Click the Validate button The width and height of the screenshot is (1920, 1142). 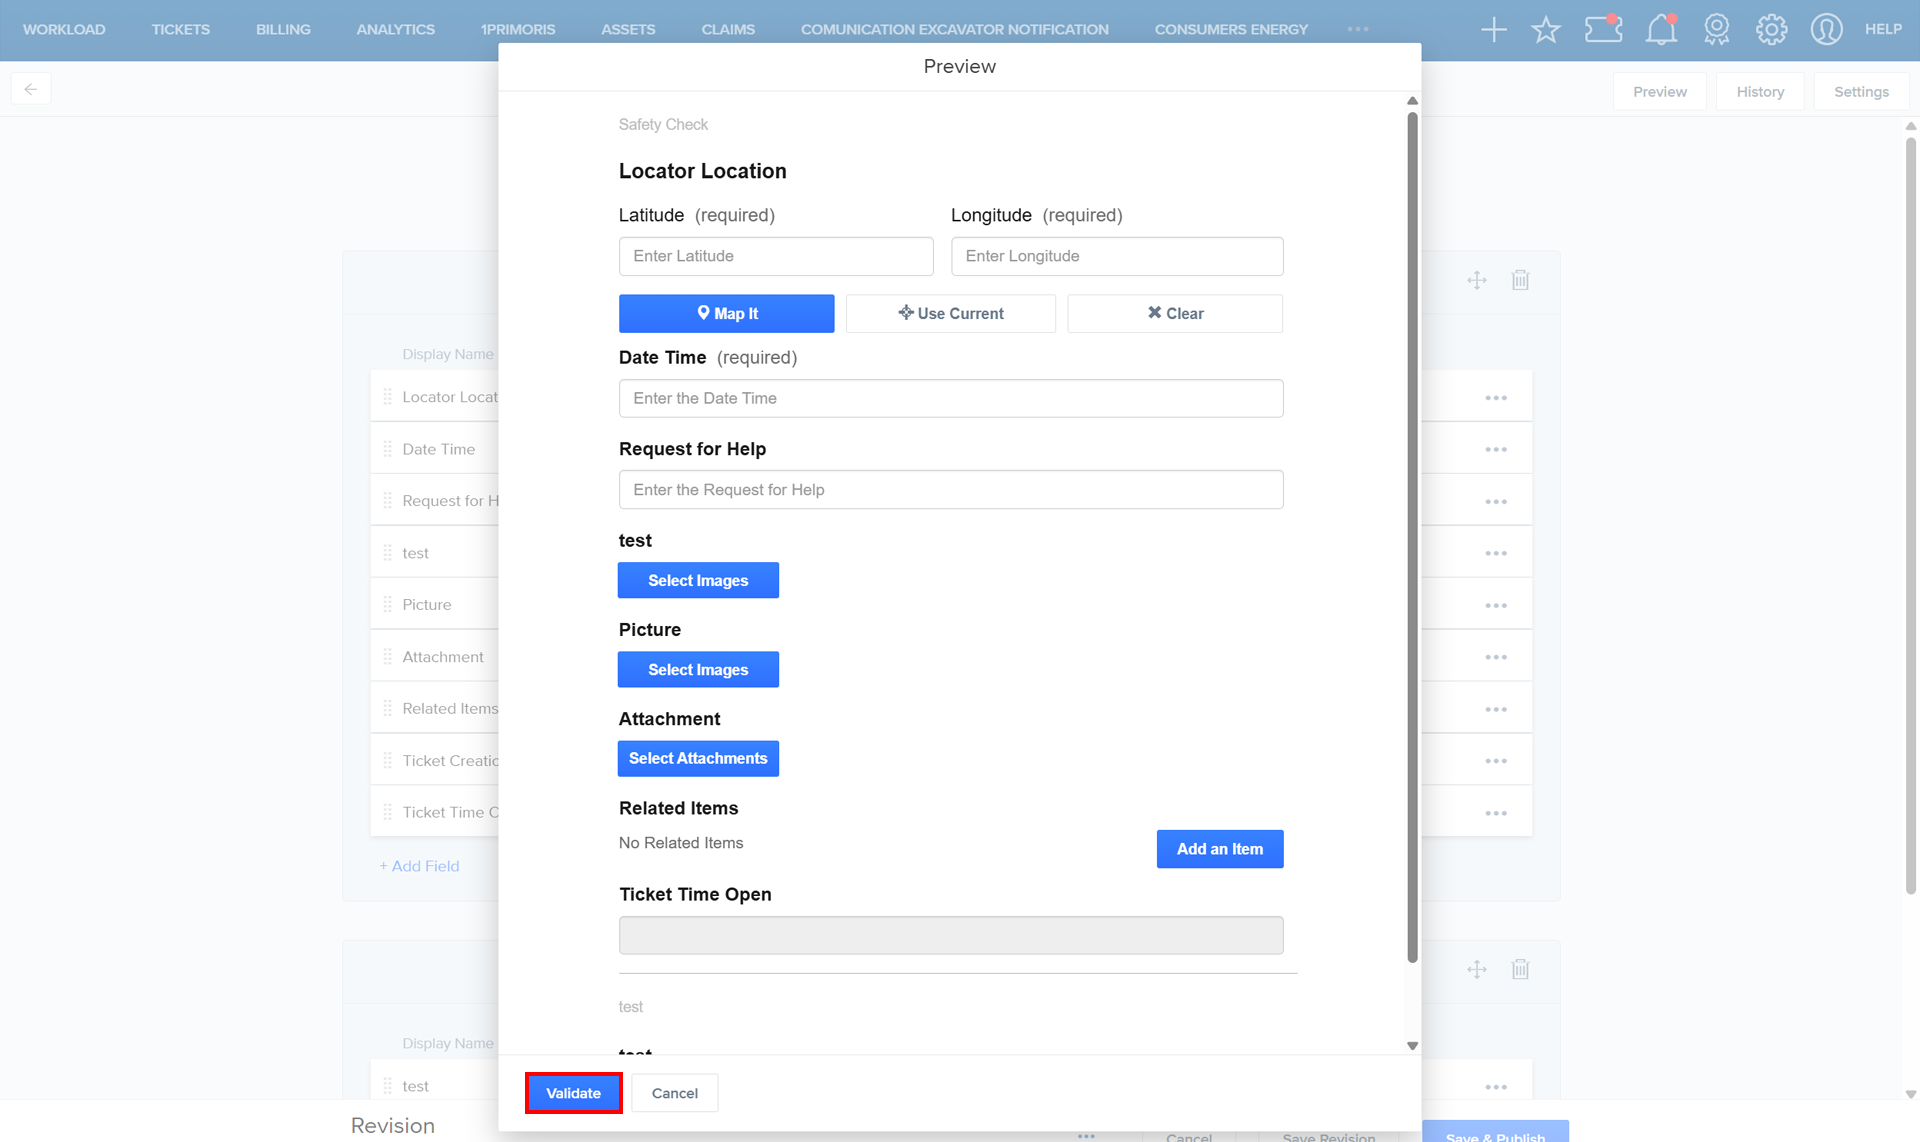point(573,1093)
